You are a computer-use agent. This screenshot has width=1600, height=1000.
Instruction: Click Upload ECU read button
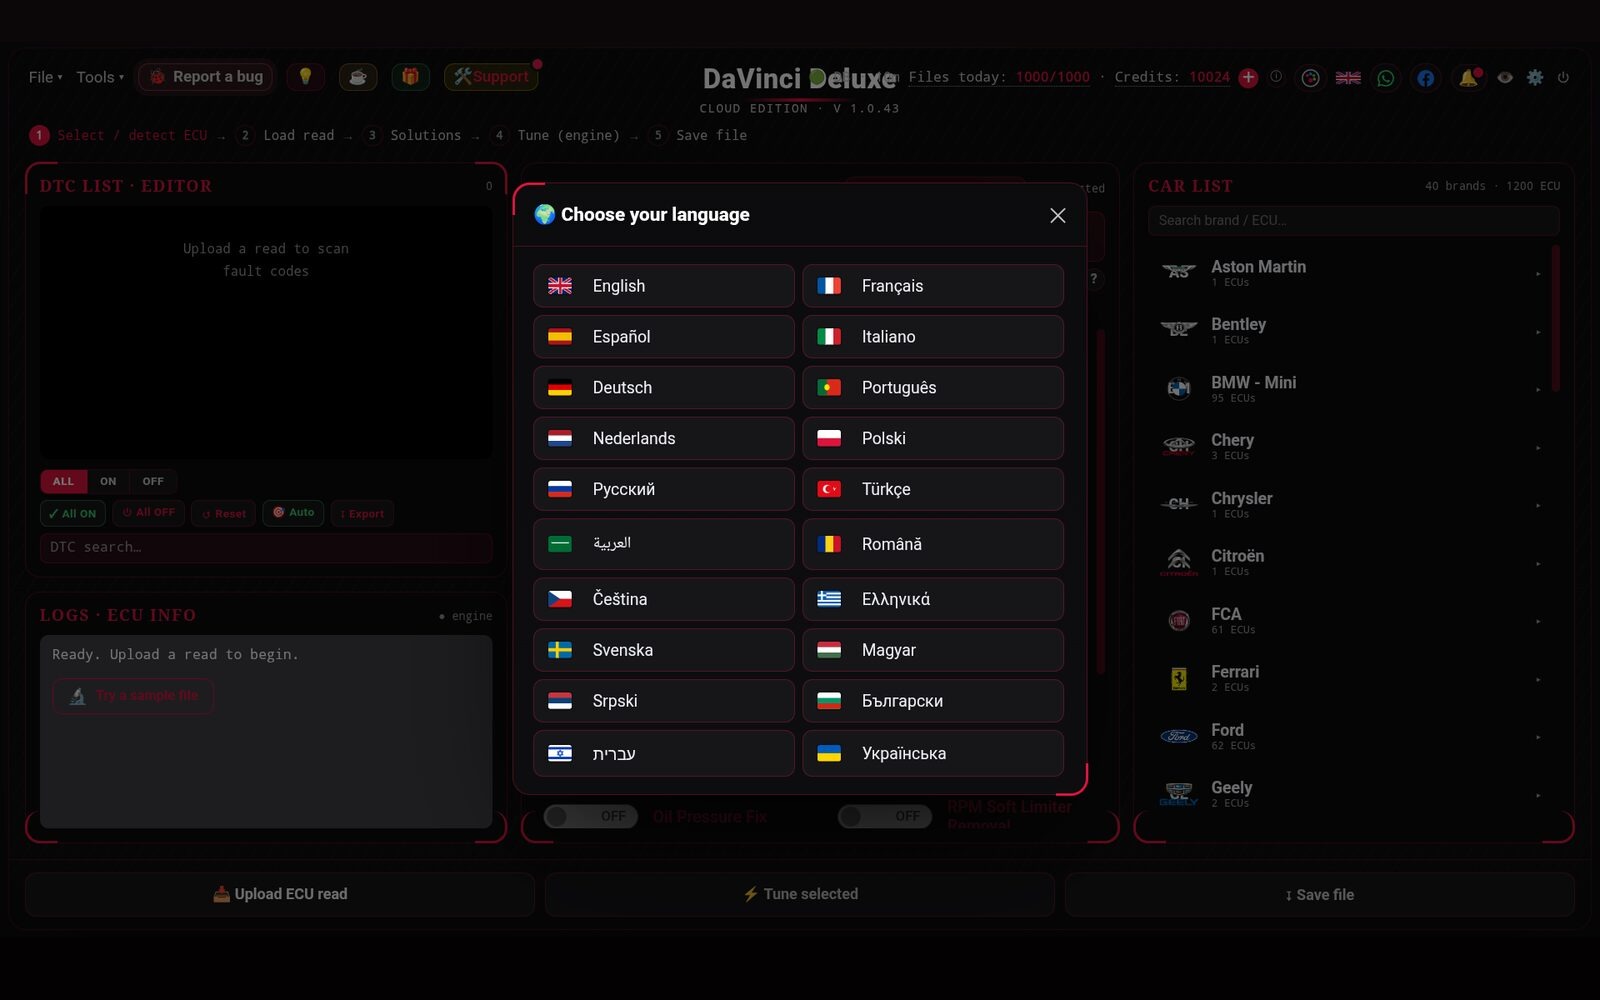click(x=280, y=895)
